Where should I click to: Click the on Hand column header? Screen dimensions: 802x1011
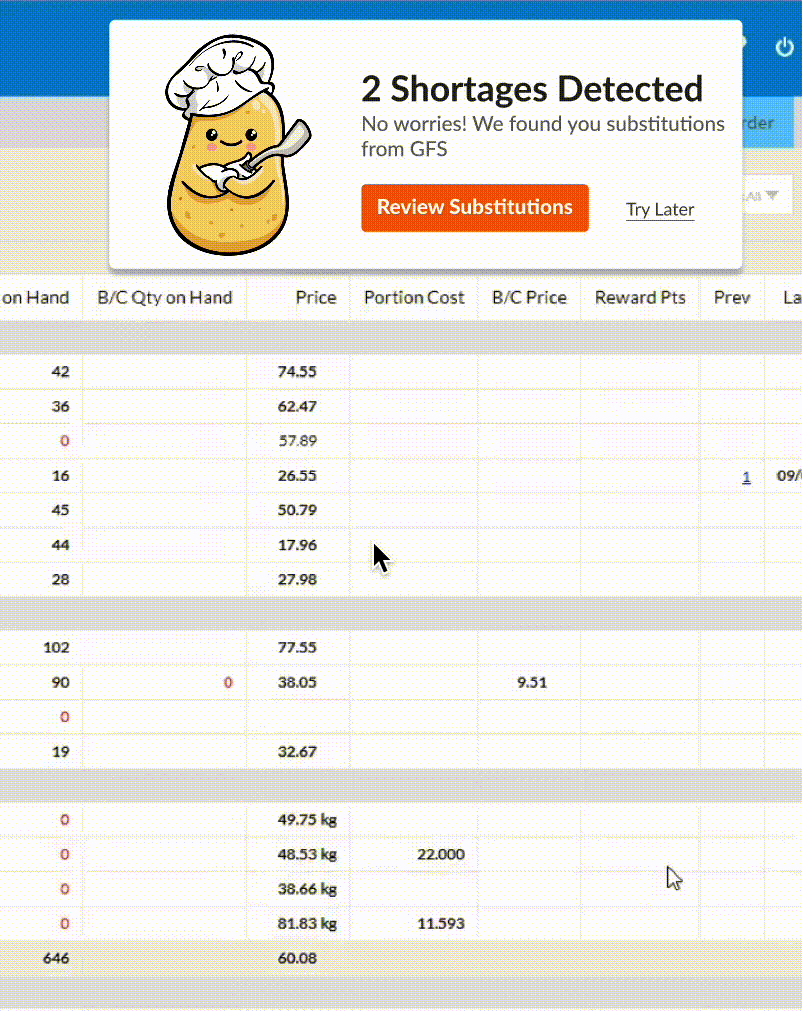pyautogui.click(x=35, y=297)
